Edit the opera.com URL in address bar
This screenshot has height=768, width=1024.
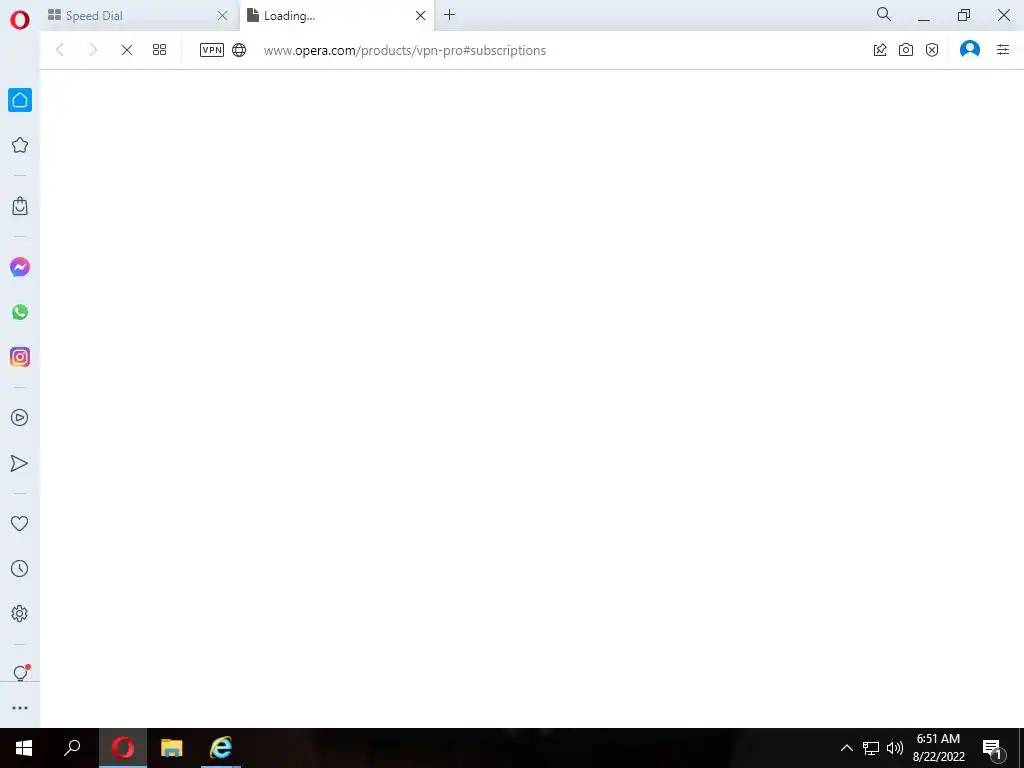click(405, 50)
